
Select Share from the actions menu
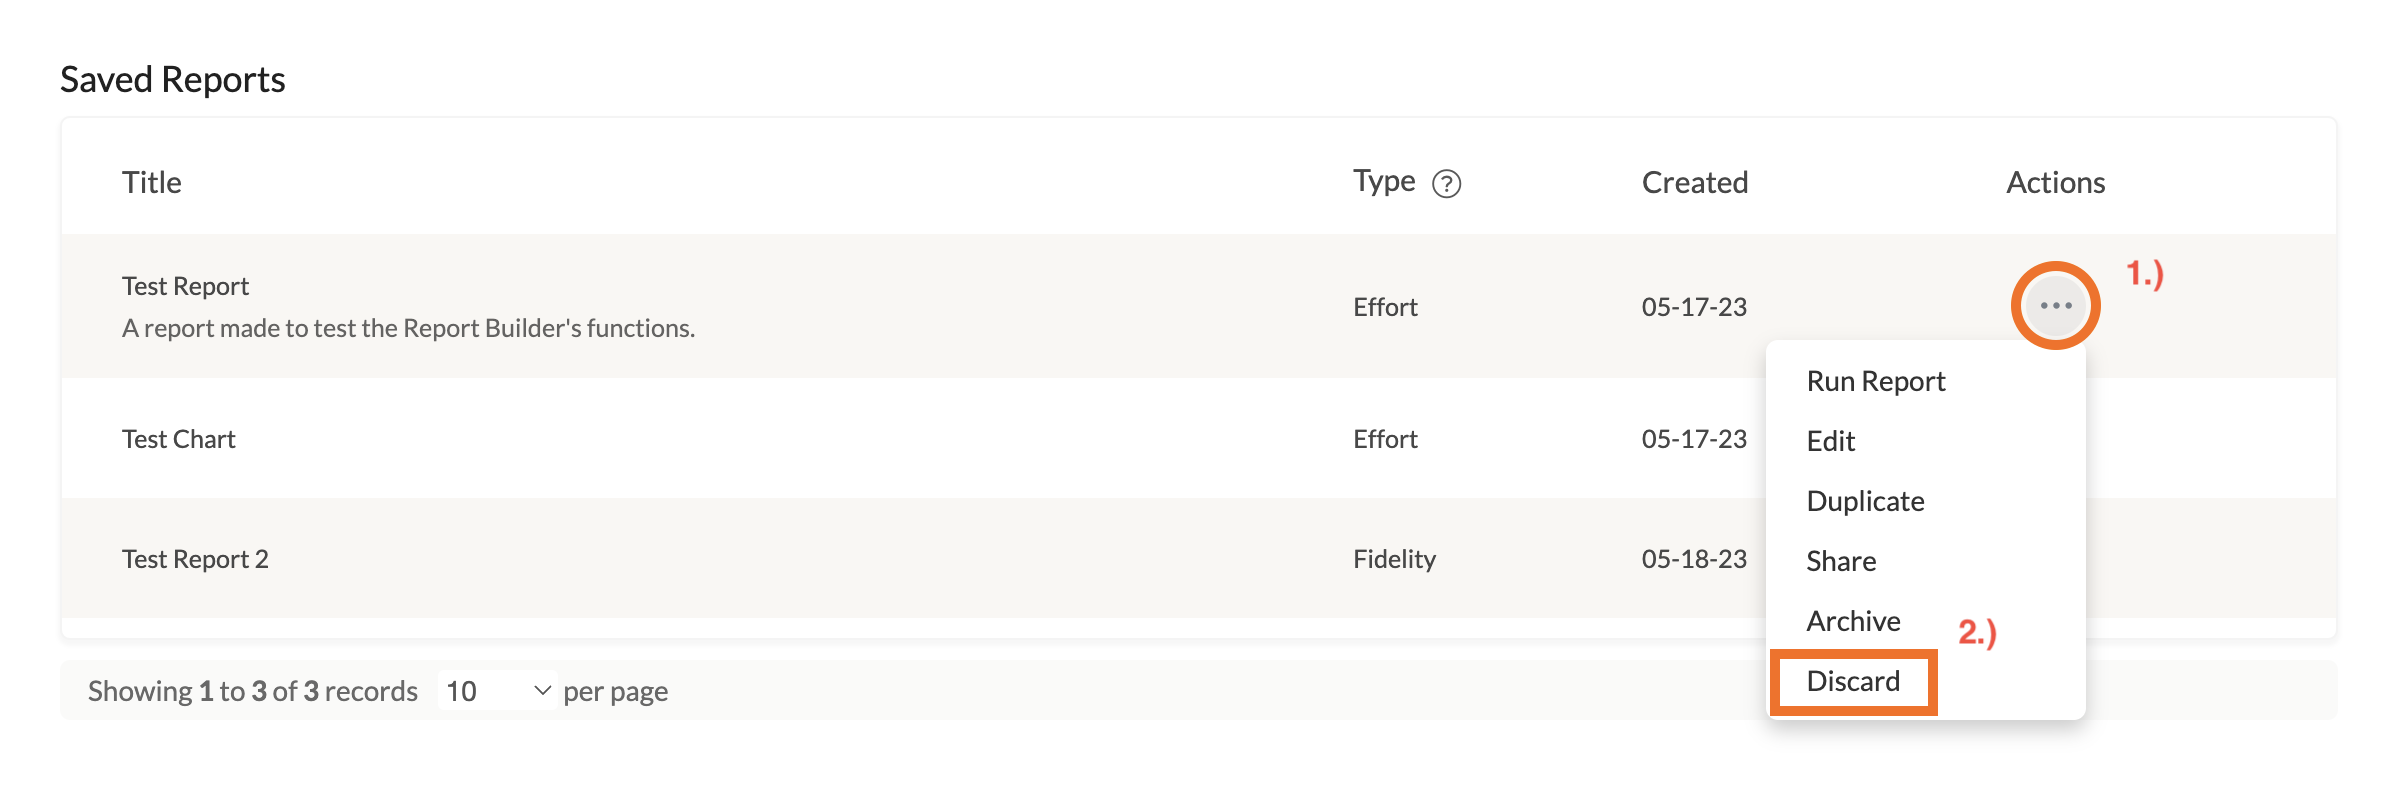pos(1840,561)
